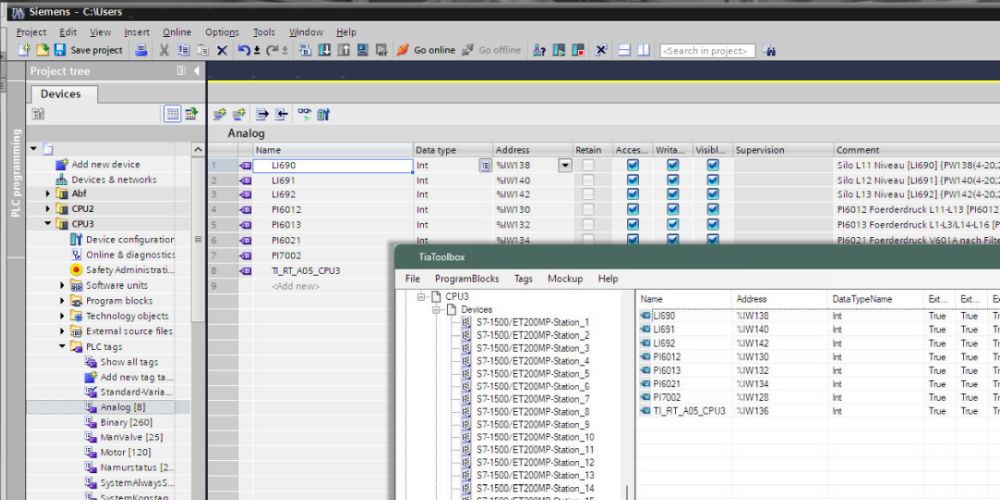This screenshot has height=500, width=1000.
Task: Open the Options menu
Action: point(222,32)
